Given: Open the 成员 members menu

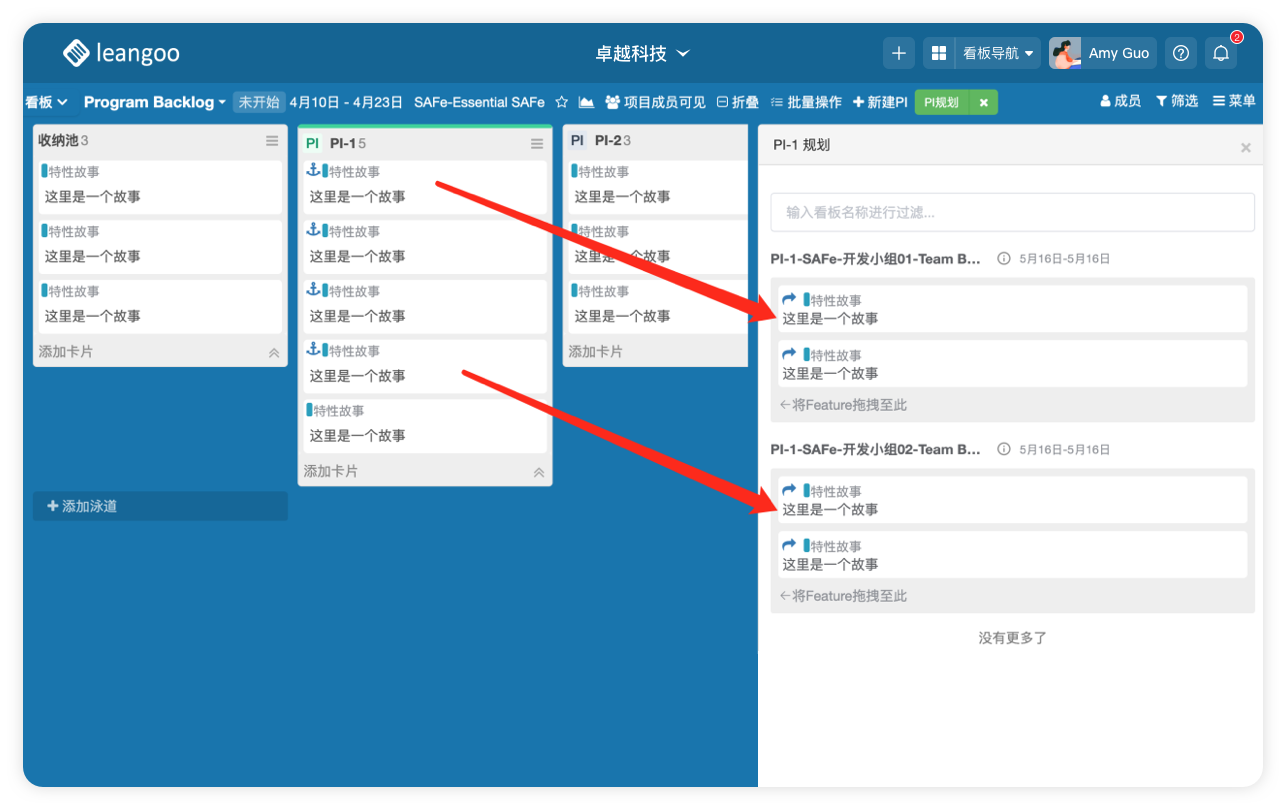Looking at the screenshot, I should (x=1120, y=101).
